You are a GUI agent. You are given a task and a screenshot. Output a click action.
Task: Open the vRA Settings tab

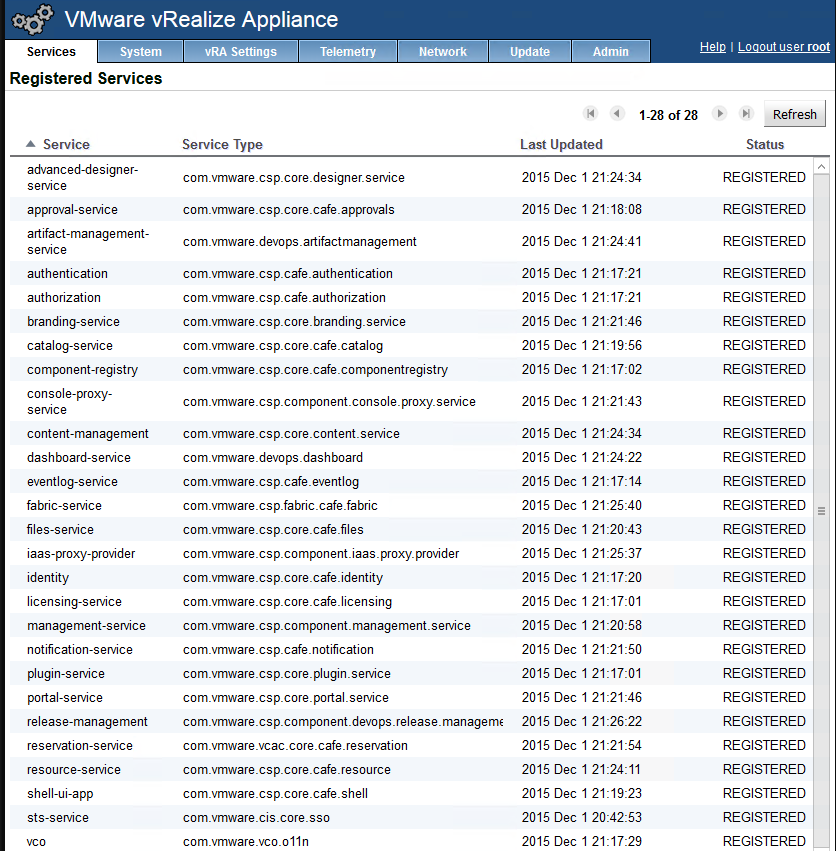coord(241,52)
